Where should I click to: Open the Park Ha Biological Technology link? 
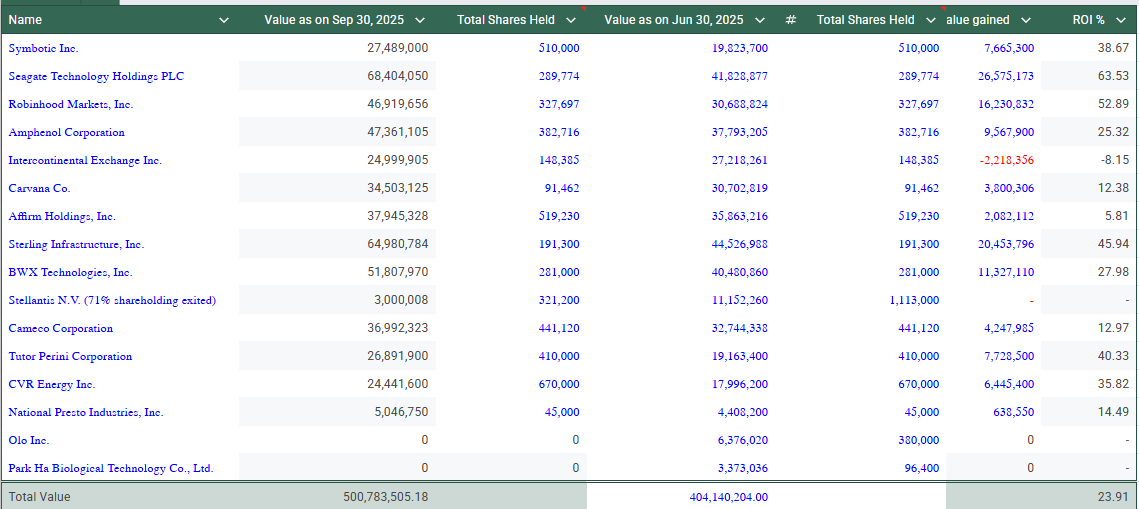[111, 468]
